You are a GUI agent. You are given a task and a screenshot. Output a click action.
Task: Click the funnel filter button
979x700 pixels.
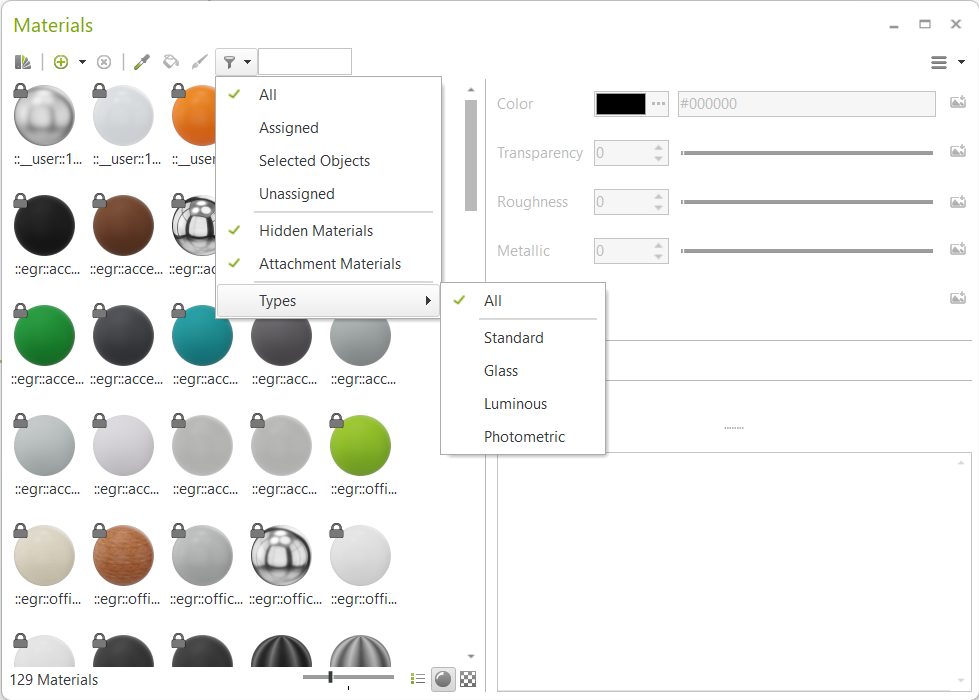230,62
